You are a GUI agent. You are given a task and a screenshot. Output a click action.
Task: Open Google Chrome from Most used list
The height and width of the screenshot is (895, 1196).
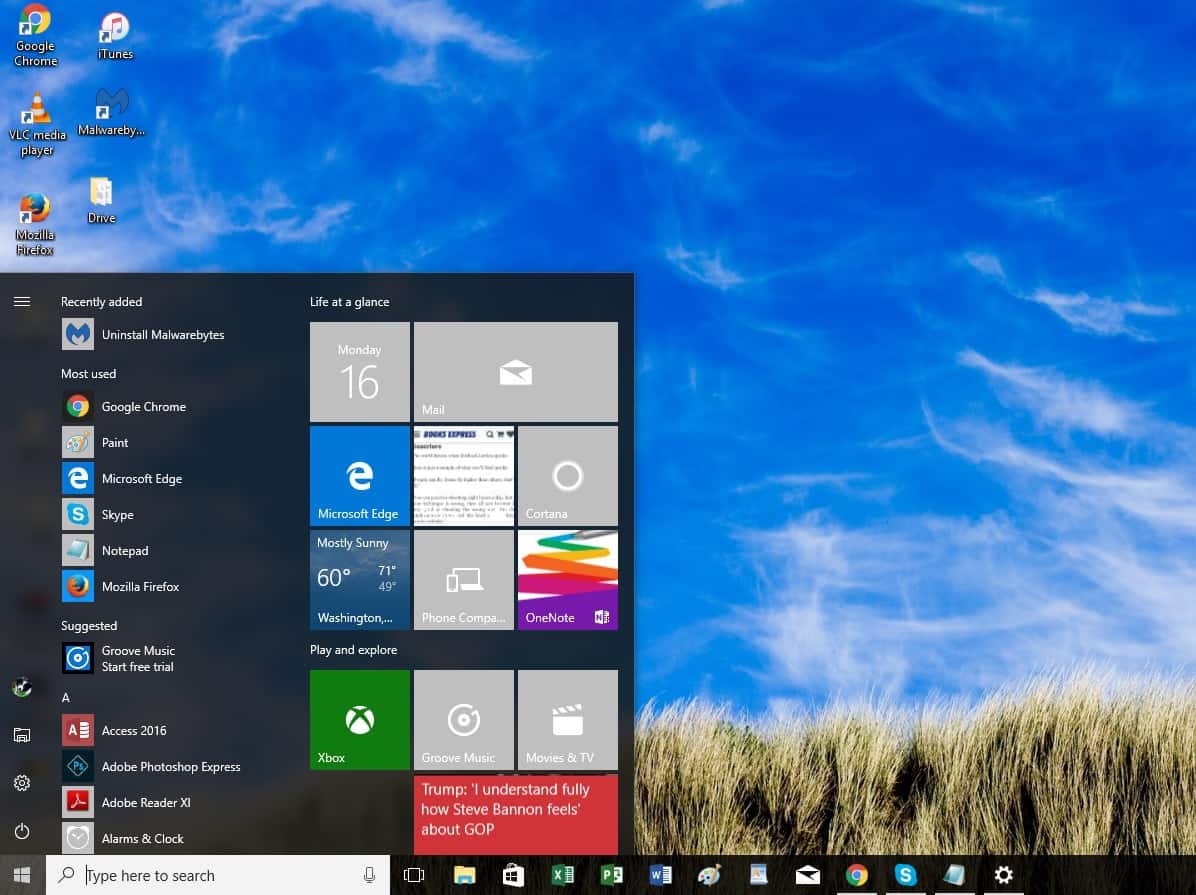(x=143, y=407)
